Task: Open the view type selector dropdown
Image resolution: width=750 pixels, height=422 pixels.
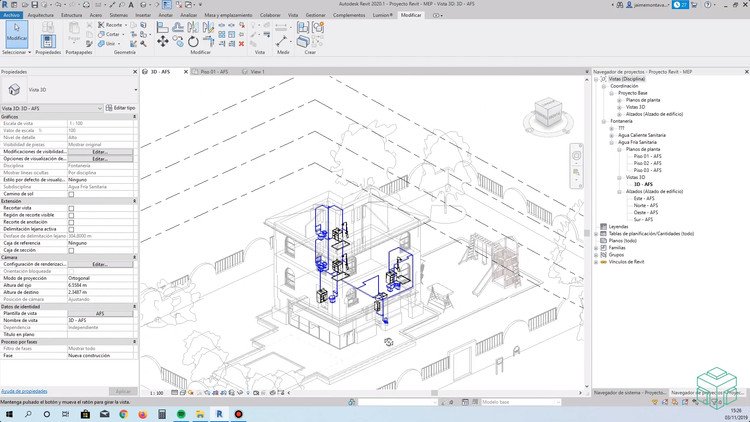Action: pyautogui.click(x=134, y=90)
